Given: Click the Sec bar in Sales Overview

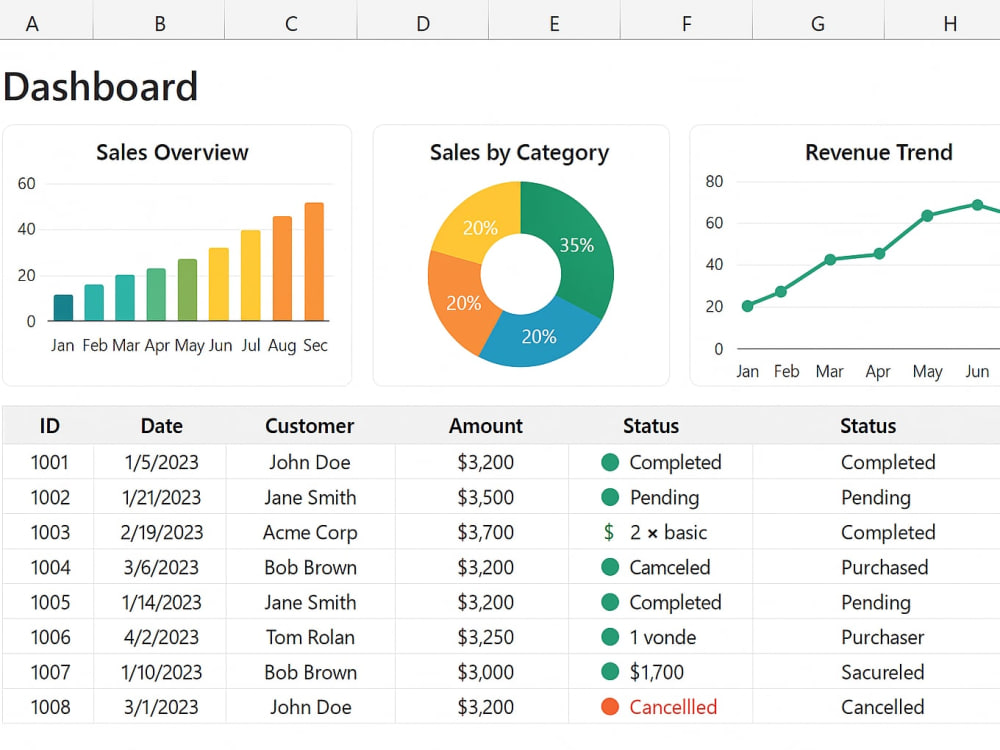Looking at the screenshot, I should point(314,261).
